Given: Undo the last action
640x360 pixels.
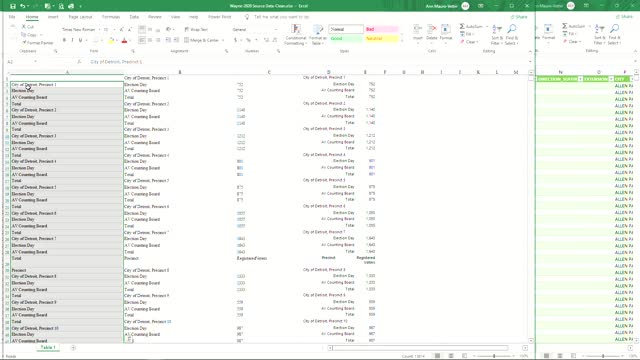Looking at the screenshot, I should [22, 6].
